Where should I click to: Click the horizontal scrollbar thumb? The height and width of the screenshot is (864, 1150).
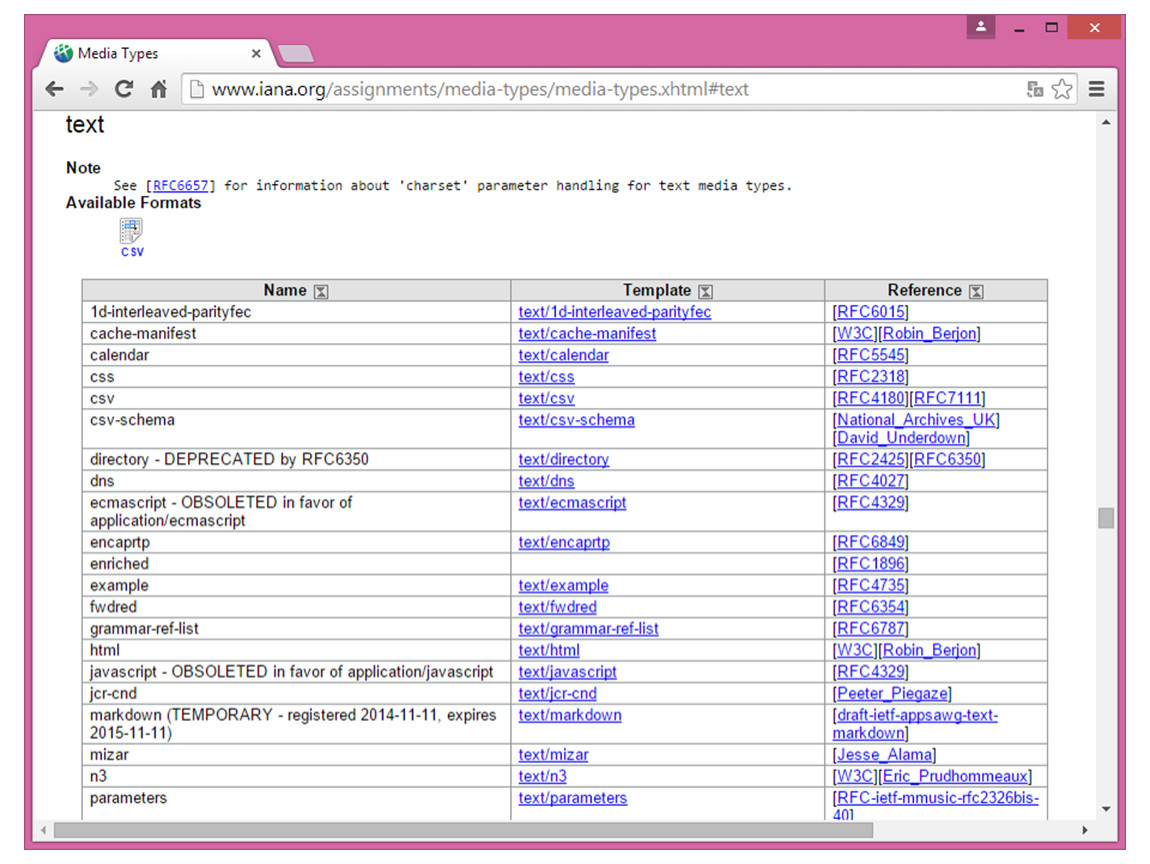point(464,830)
